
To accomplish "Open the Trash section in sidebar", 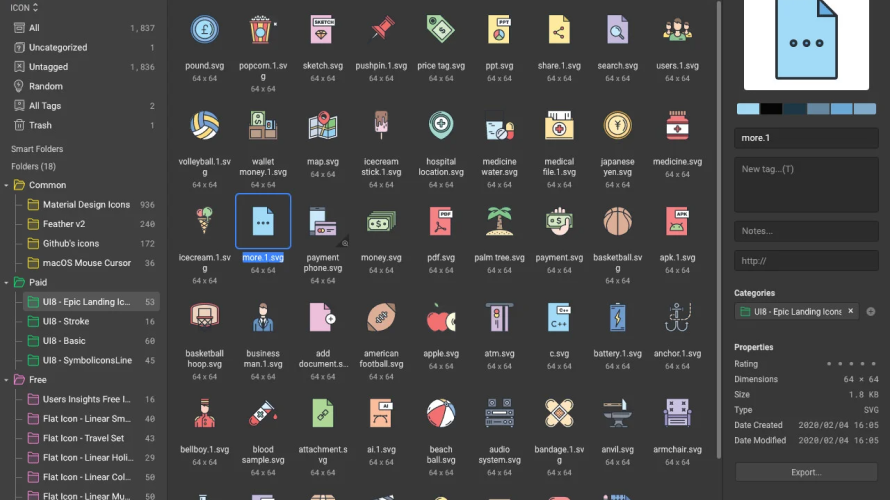I will pos(40,125).
